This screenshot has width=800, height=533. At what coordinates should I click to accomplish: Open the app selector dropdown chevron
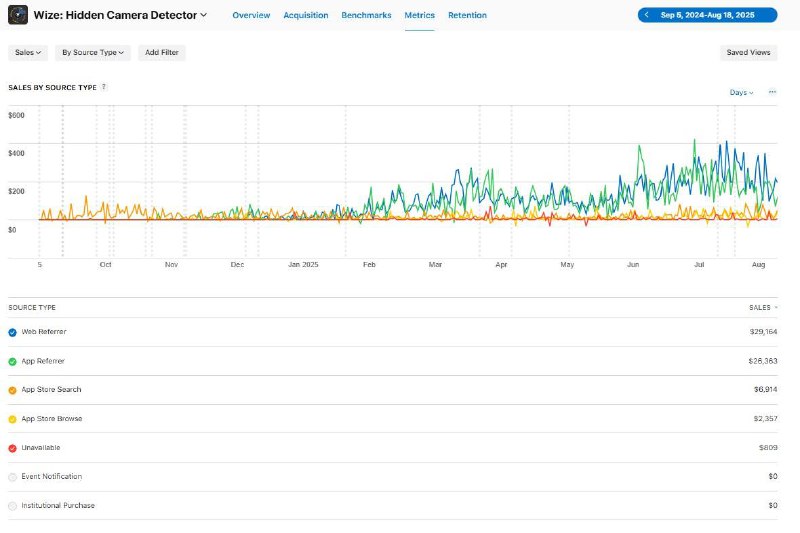(204, 15)
